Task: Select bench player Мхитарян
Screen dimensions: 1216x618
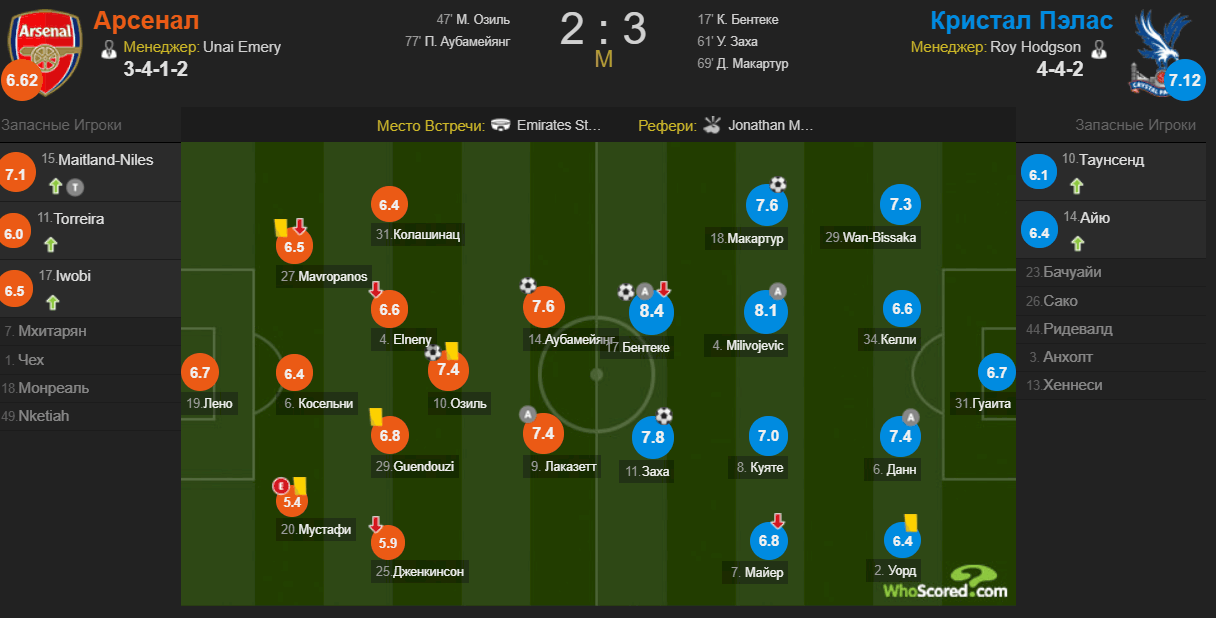Action: coord(90,331)
